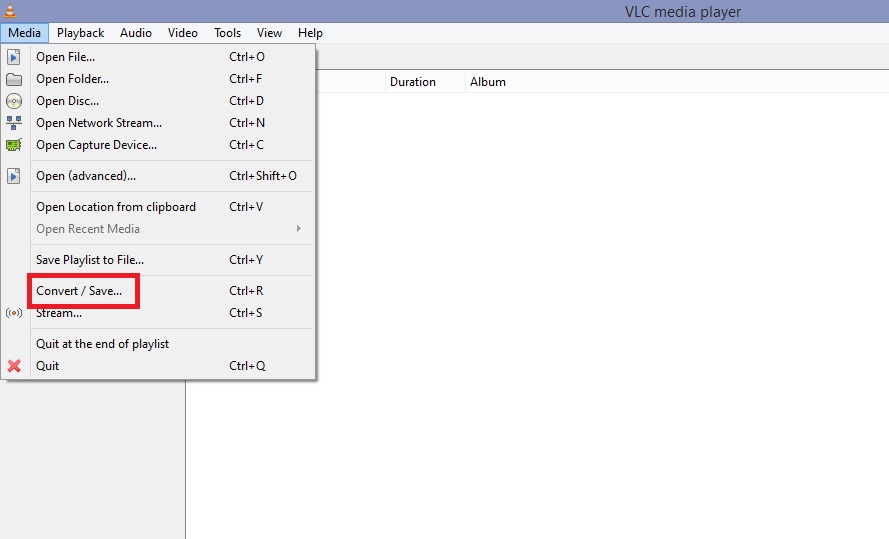
Task: Click the Open File play icon
Action: click(14, 57)
